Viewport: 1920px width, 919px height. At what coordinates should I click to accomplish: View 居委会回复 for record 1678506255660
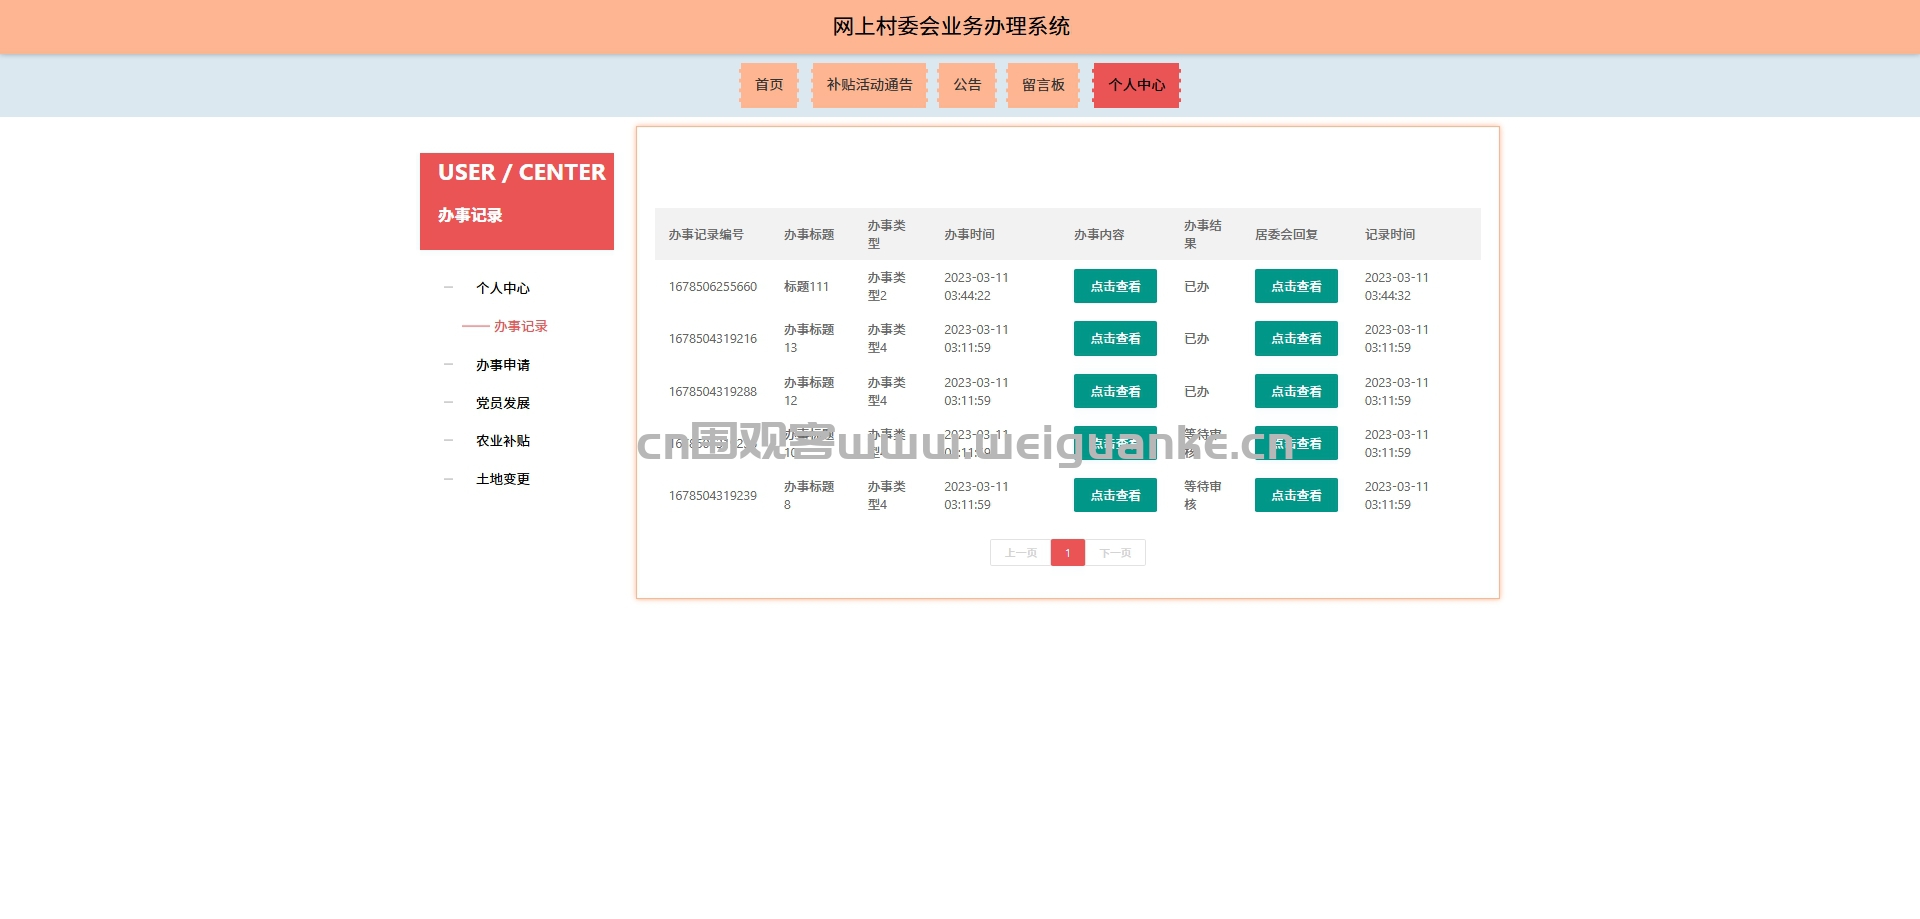pos(1296,286)
